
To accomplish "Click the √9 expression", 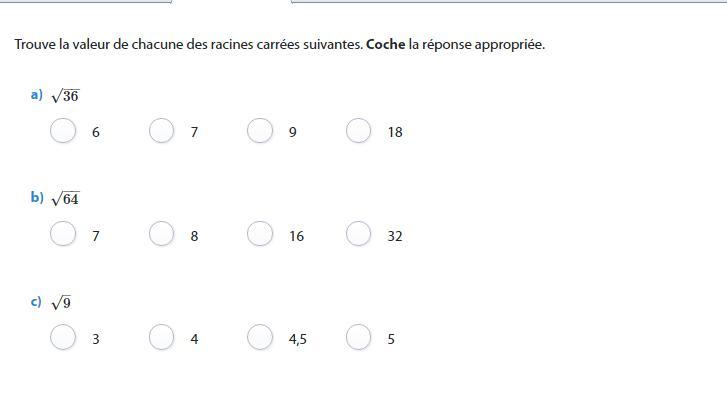I will coord(61,302).
